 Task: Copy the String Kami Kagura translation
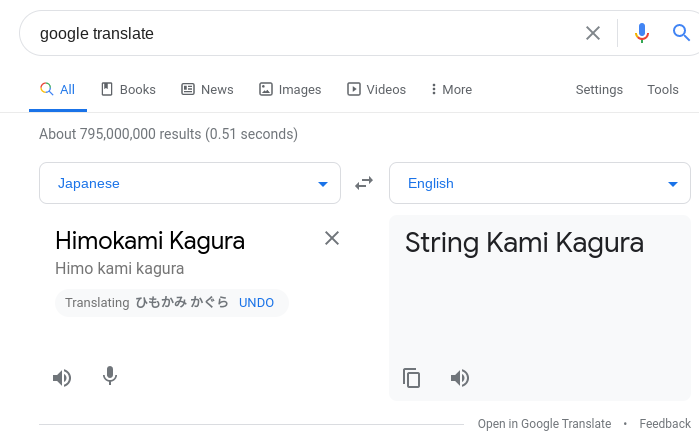[x=411, y=377]
